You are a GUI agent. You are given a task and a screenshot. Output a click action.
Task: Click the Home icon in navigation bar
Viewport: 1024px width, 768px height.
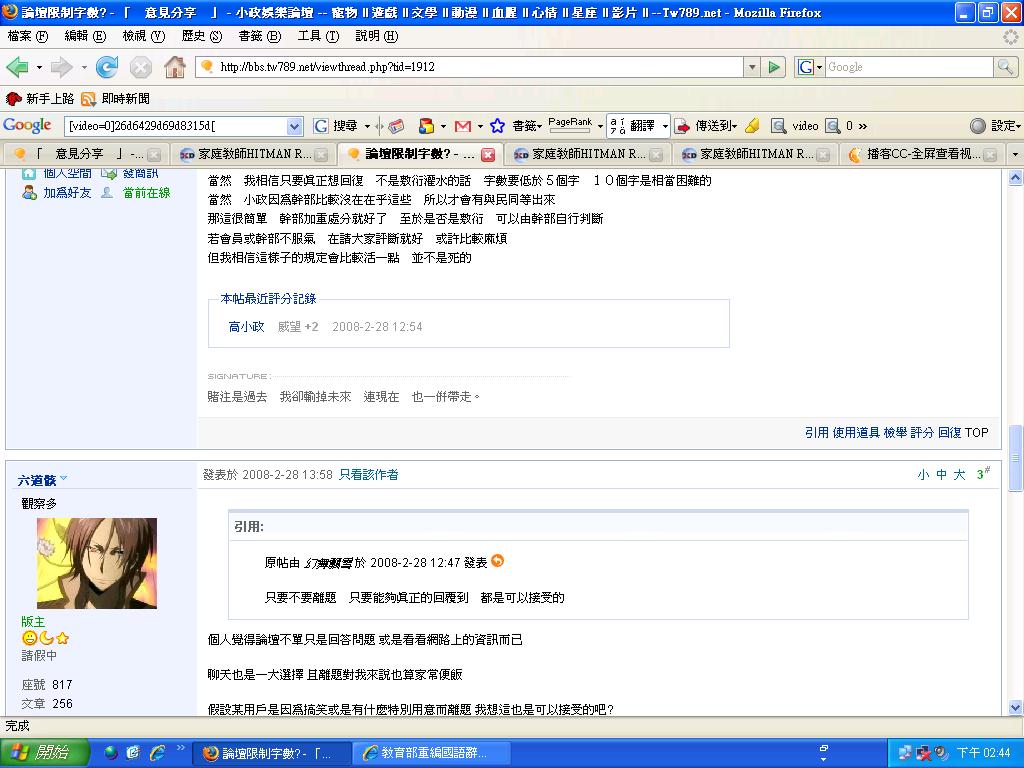click(174, 67)
